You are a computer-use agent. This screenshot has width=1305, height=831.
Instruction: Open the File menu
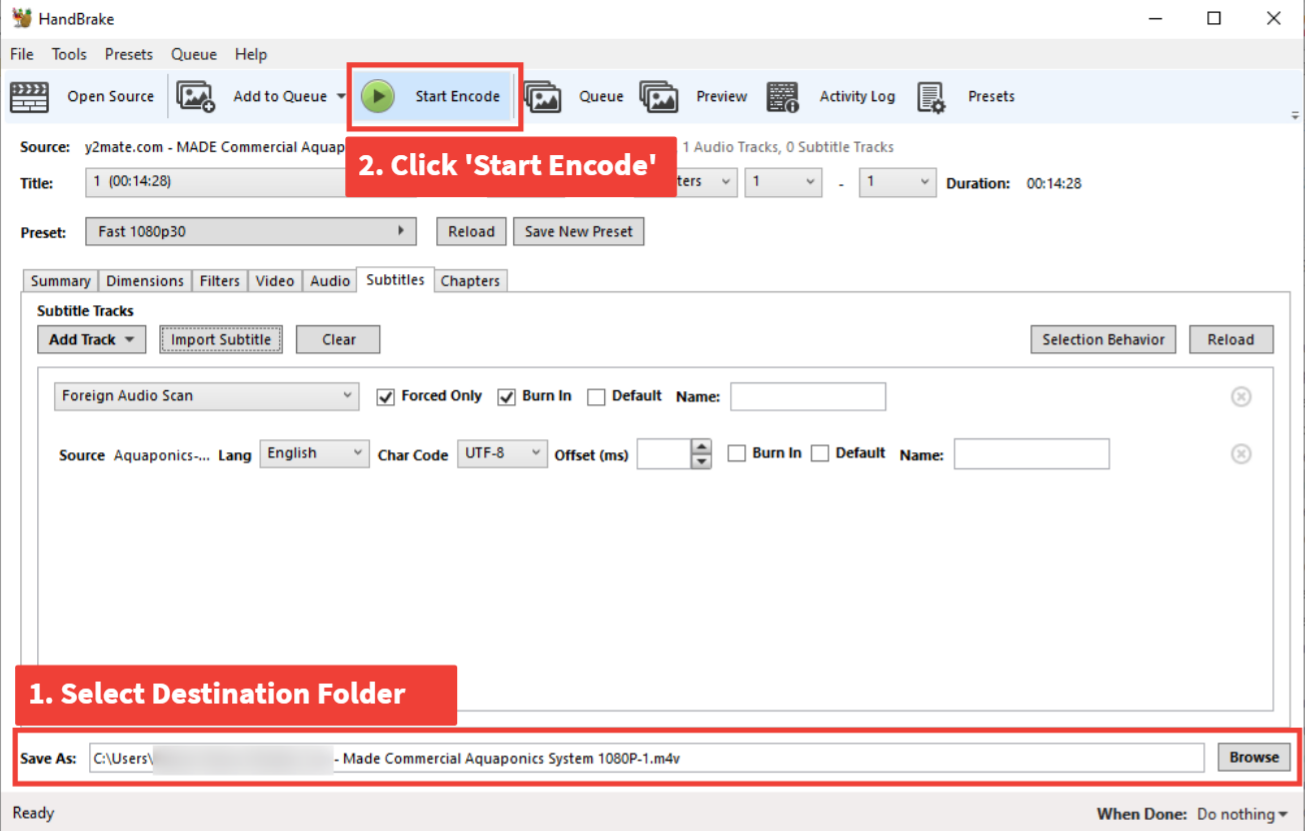point(22,54)
